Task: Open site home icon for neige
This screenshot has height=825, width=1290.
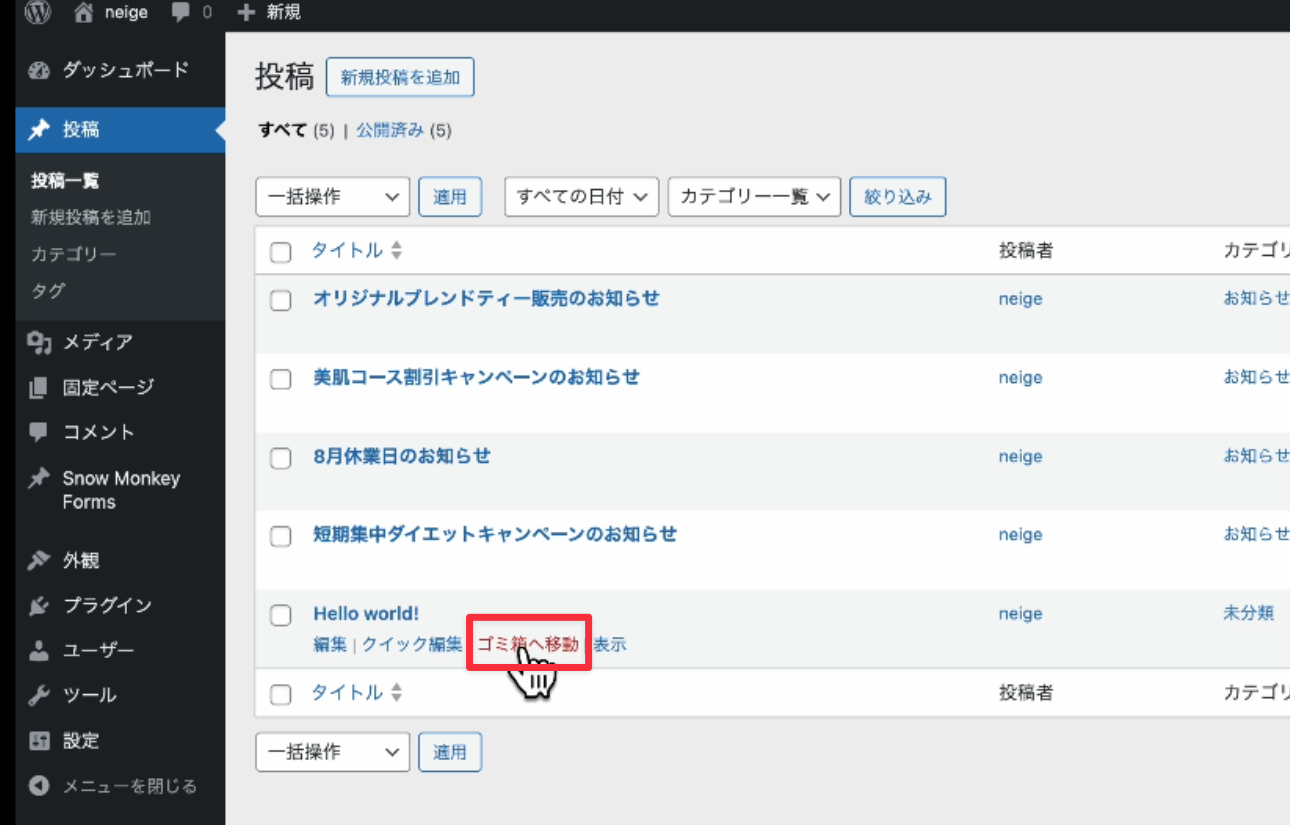Action: point(84,13)
